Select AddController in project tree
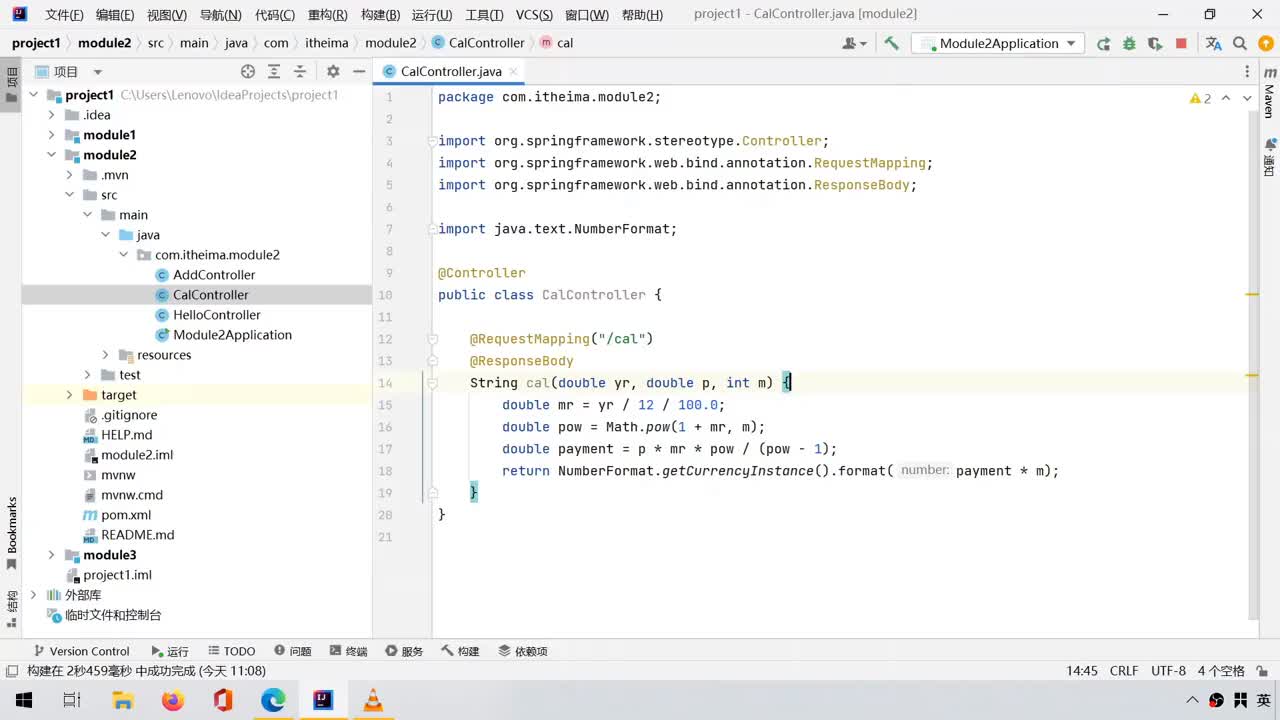The height and width of the screenshot is (720, 1280). click(x=214, y=275)
